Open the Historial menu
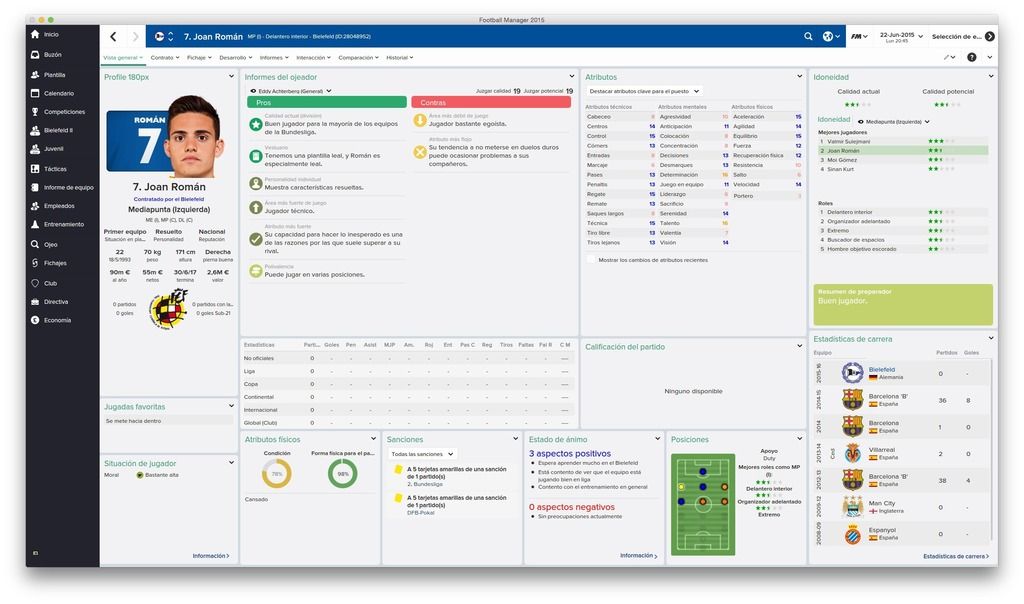Viewport: 1024px width, 604px height. [x=400, y=57]
